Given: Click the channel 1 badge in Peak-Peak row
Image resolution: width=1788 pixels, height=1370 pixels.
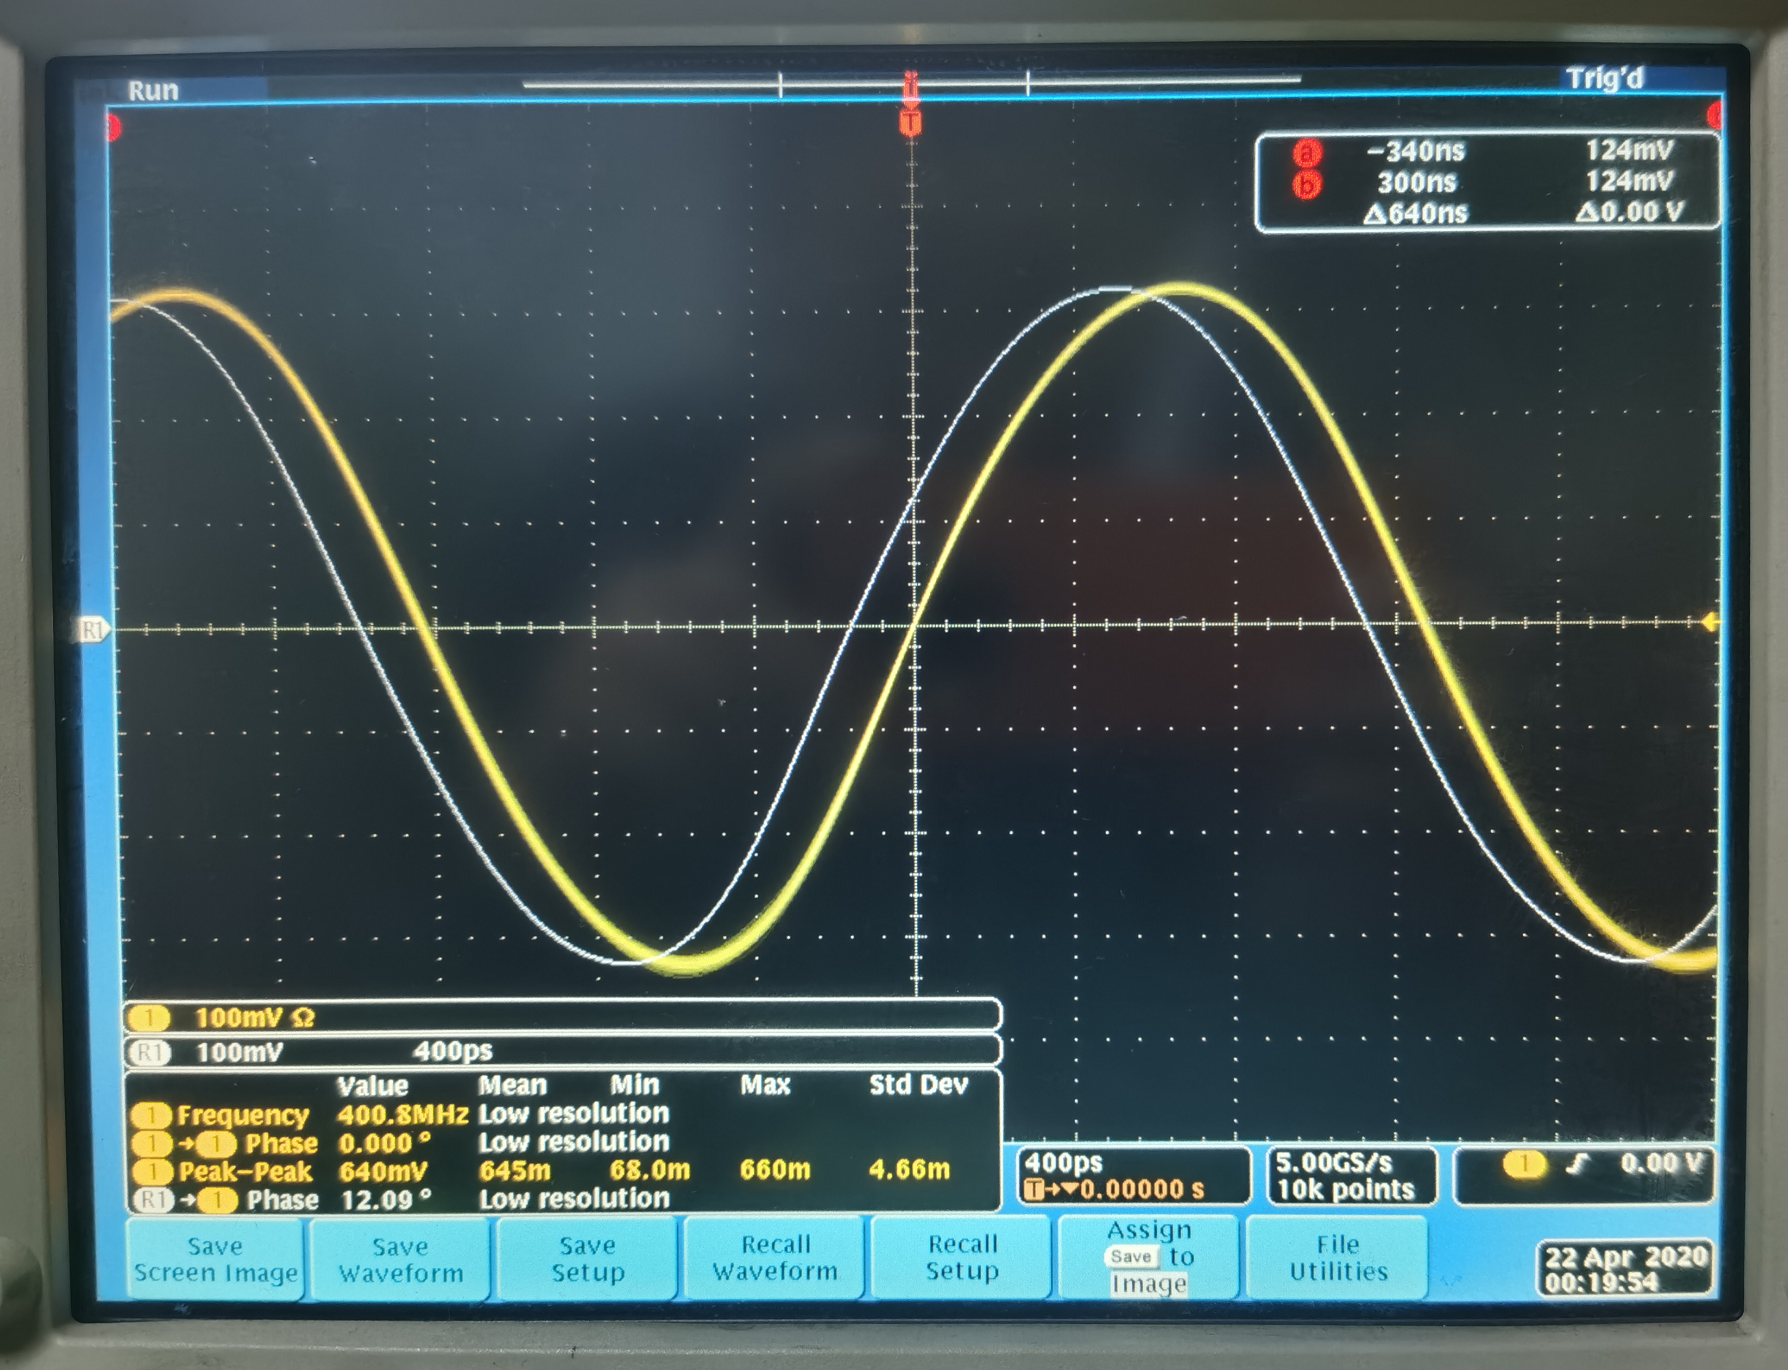Looking at the screenshot, I should (x=152, y=1171).
